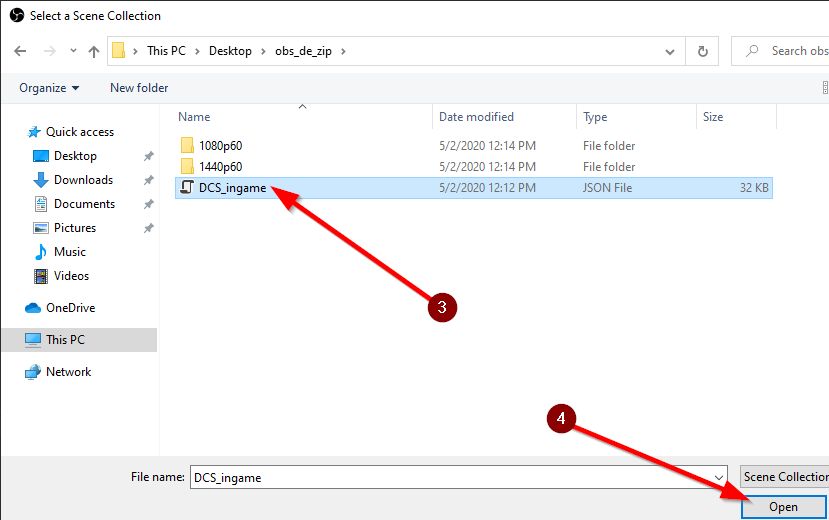
Task: Sort files by Date modified column
Action: pyautogui.click(x=476, y=117)
